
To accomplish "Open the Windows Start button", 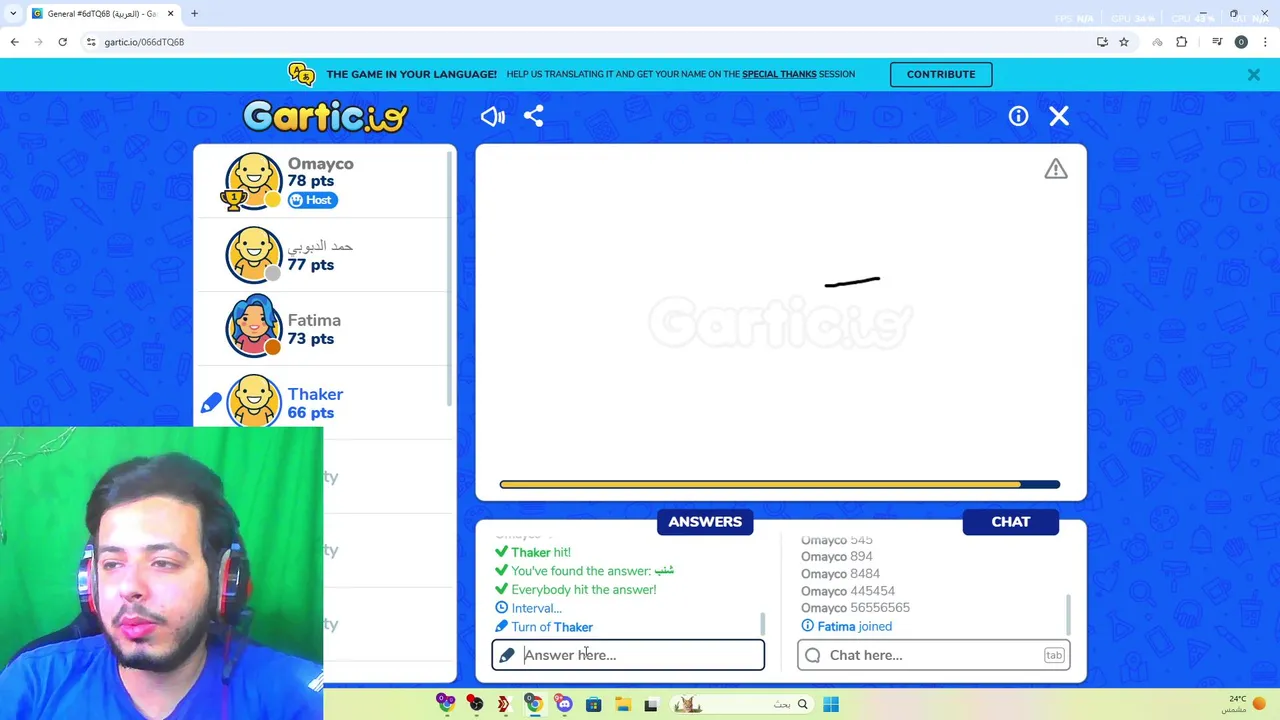I will point(831,705).
